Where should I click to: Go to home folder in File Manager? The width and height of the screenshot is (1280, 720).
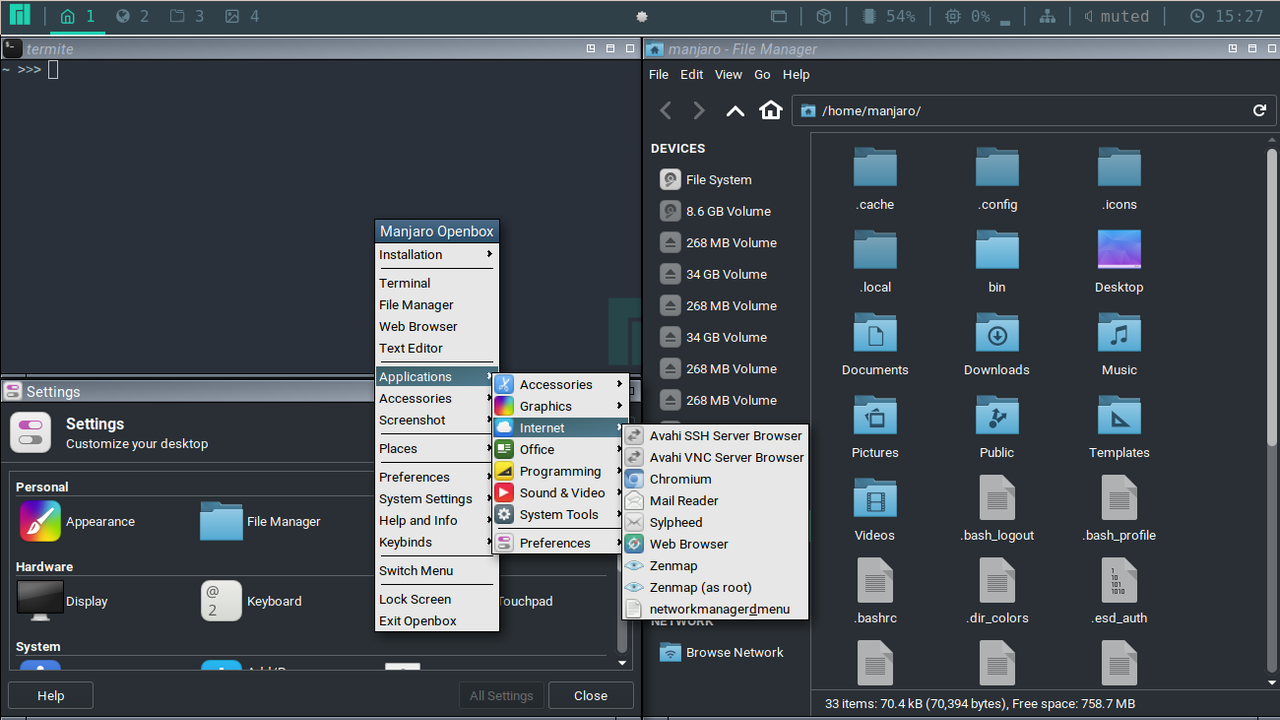[x=770, y=110]
